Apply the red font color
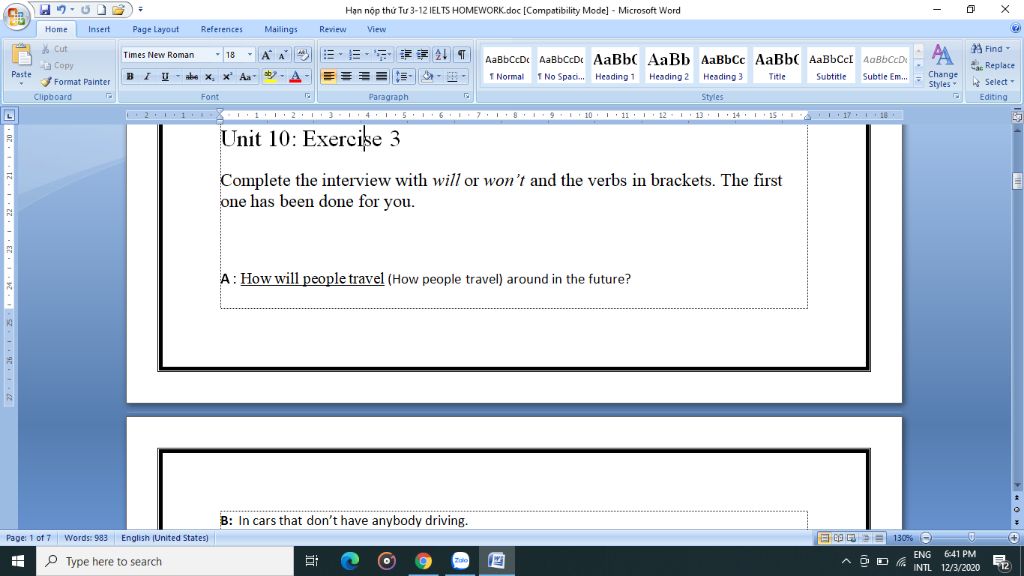Image resolution: width=1024 pixels, height=576 pixels. [x=295, y=76]
